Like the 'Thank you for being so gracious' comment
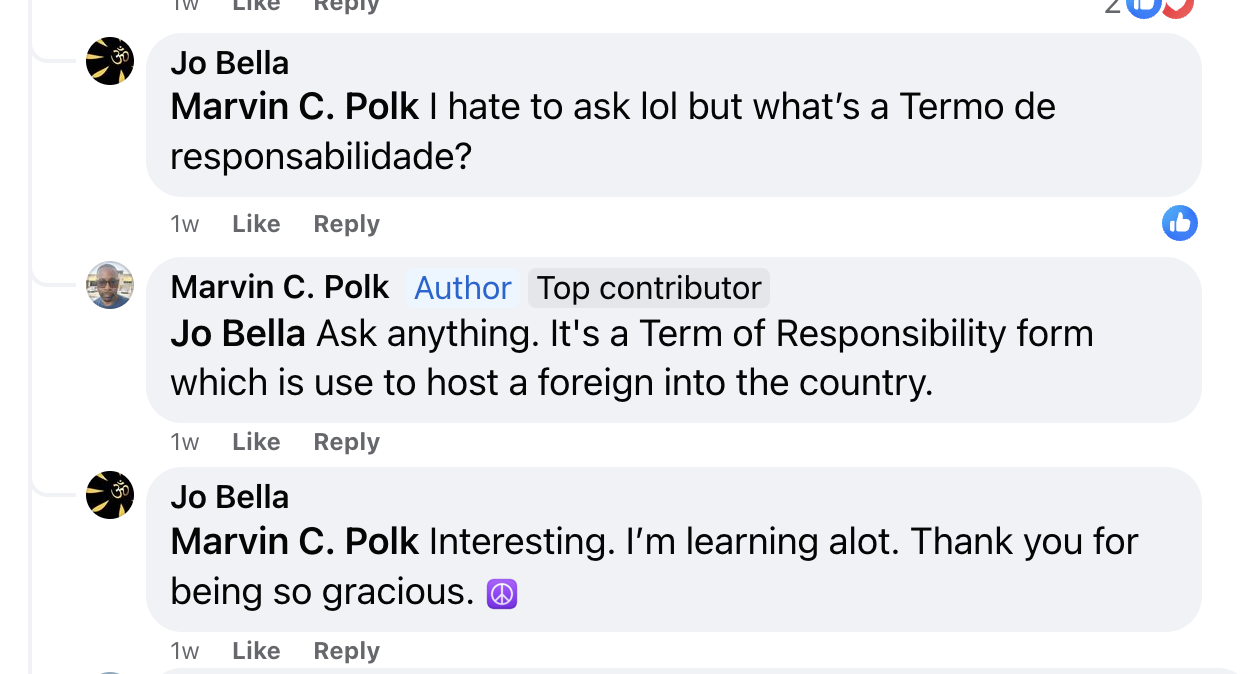Image resolution: width=1248 pixels, height=674 pixels. point(256,651)
